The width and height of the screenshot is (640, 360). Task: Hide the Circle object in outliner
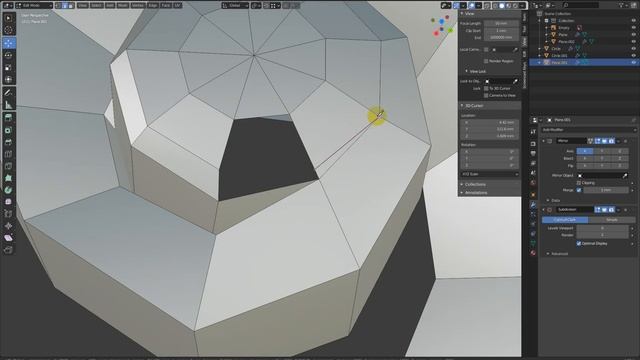click(633, 49)
